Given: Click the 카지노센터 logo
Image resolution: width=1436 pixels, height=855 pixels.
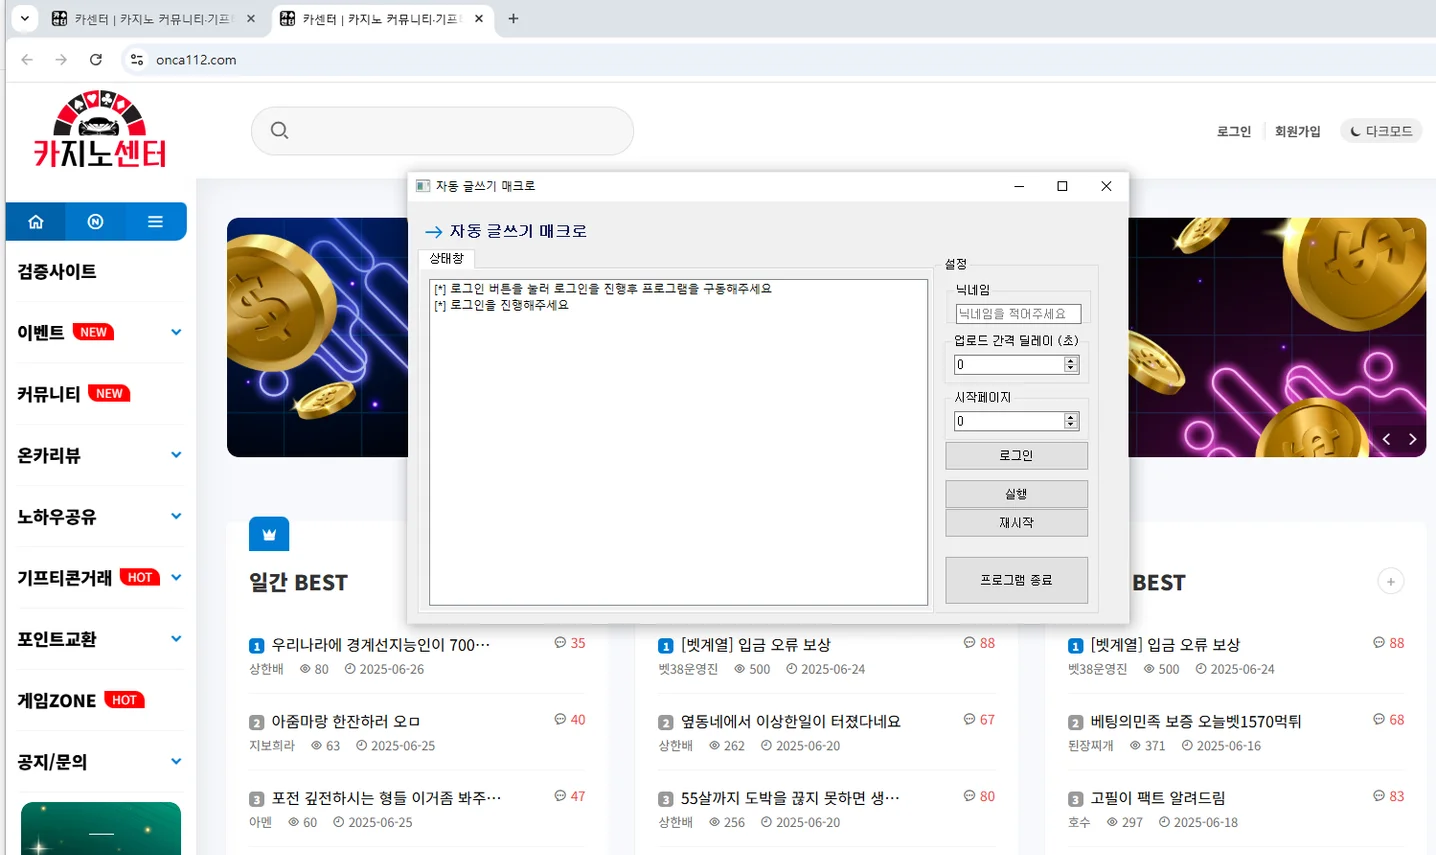Looking at the screenshot, I should (99, 129).
